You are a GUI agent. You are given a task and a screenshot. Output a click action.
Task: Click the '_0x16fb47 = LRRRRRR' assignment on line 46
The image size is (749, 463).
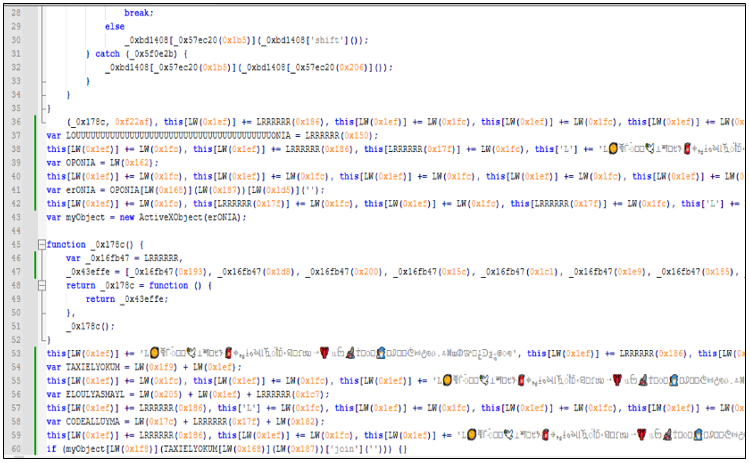[x=131, y=258]
